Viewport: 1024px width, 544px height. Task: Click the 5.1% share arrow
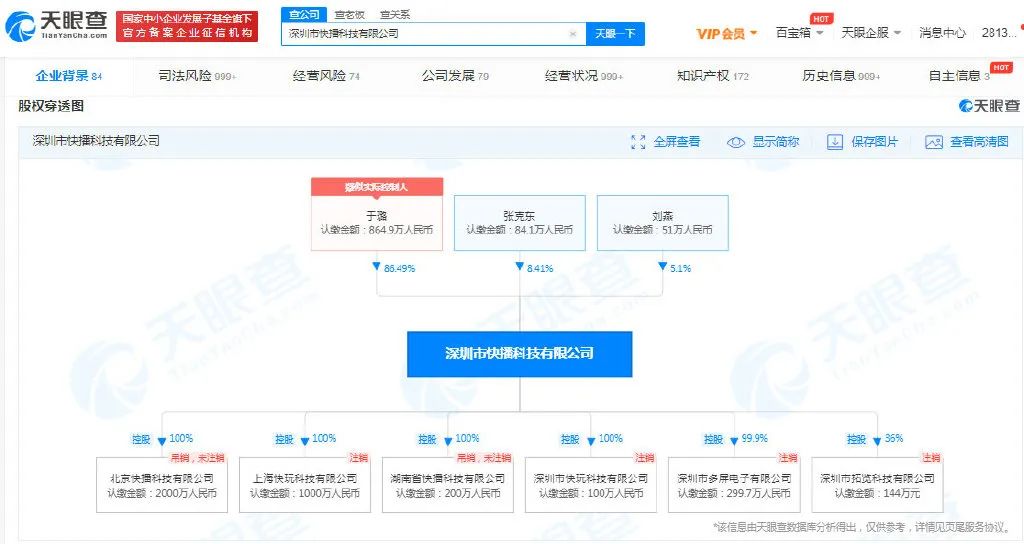click(662, 267)
